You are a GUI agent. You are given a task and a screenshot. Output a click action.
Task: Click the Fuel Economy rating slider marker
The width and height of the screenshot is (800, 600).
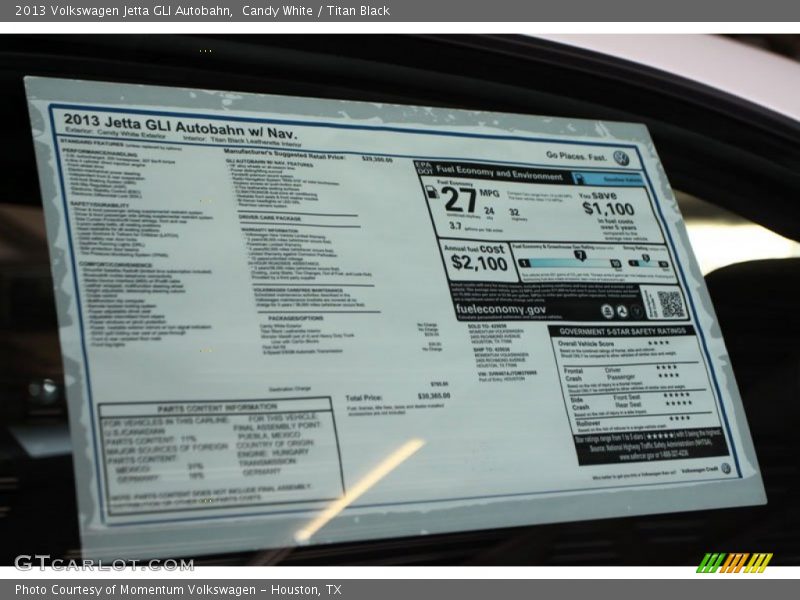579,256
